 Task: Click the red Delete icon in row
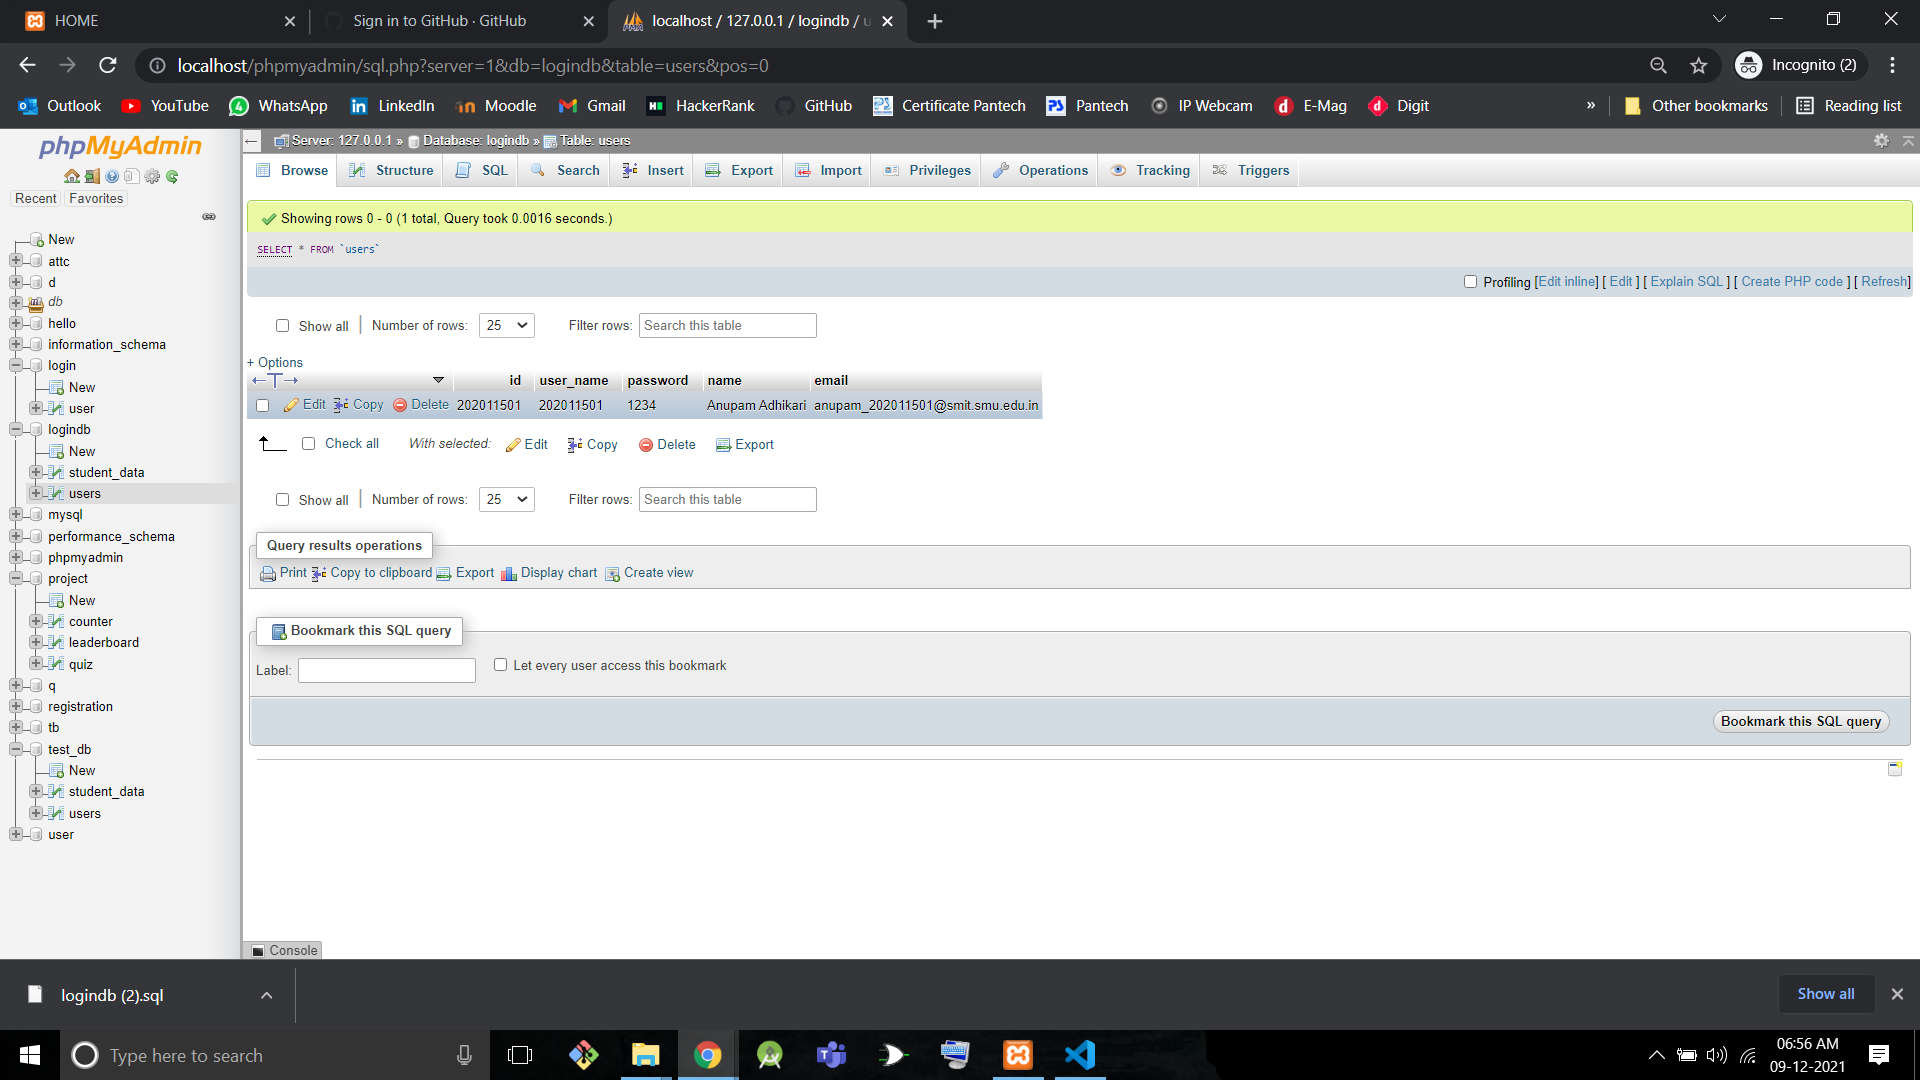coord(400,405)
